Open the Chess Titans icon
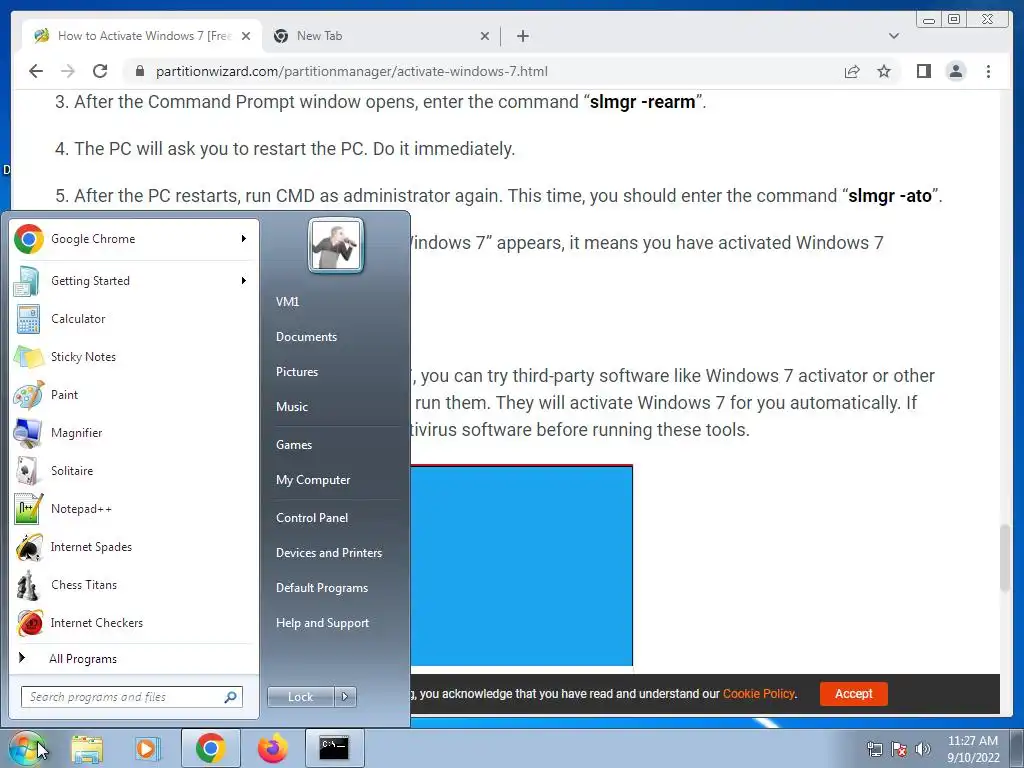 pos(28,585)
